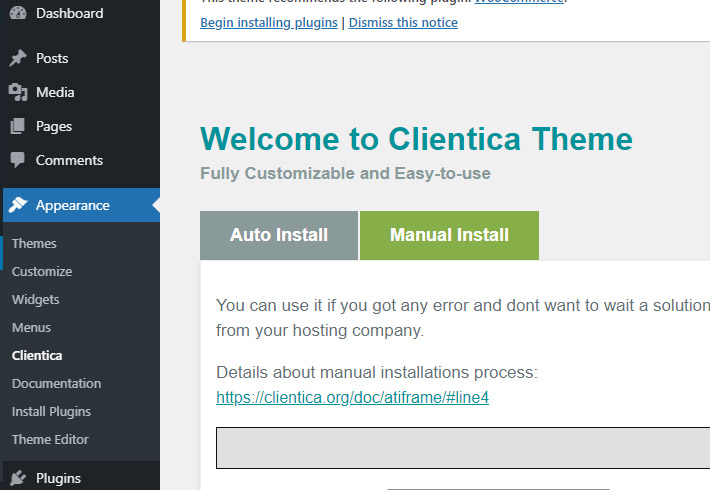
Task: Open the Documentation submenu link
Action: click(56, 384)
